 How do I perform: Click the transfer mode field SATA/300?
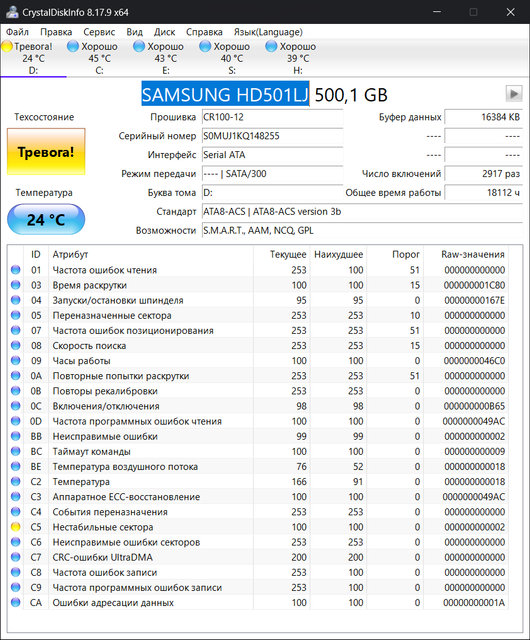[x=272, y=173]
